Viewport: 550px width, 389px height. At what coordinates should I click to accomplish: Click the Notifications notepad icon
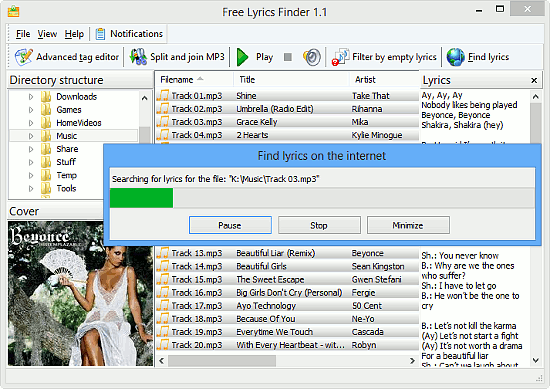(100, 34)
